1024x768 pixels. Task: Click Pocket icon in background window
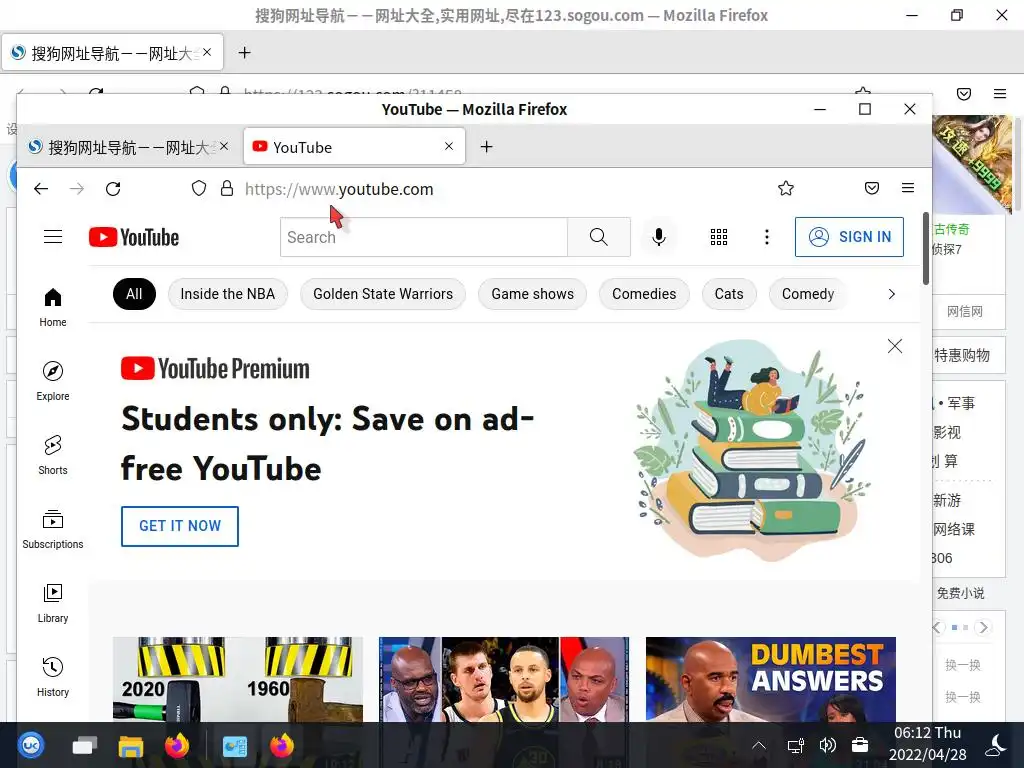[x=964, y=93]
